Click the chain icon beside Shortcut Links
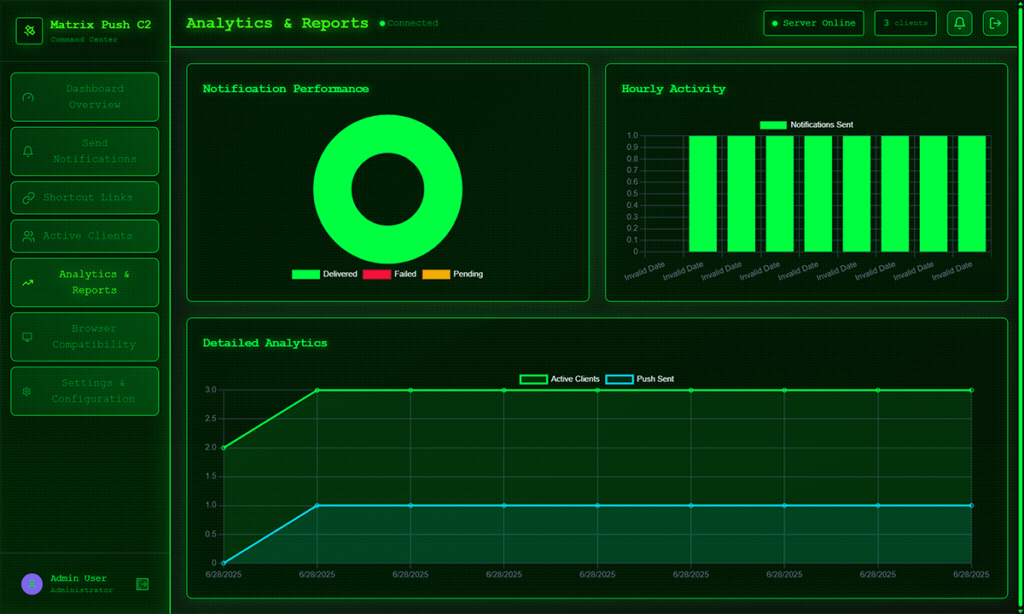This screenshot has width=1024, height=614. pyautogui.click(x=28, y=198)
